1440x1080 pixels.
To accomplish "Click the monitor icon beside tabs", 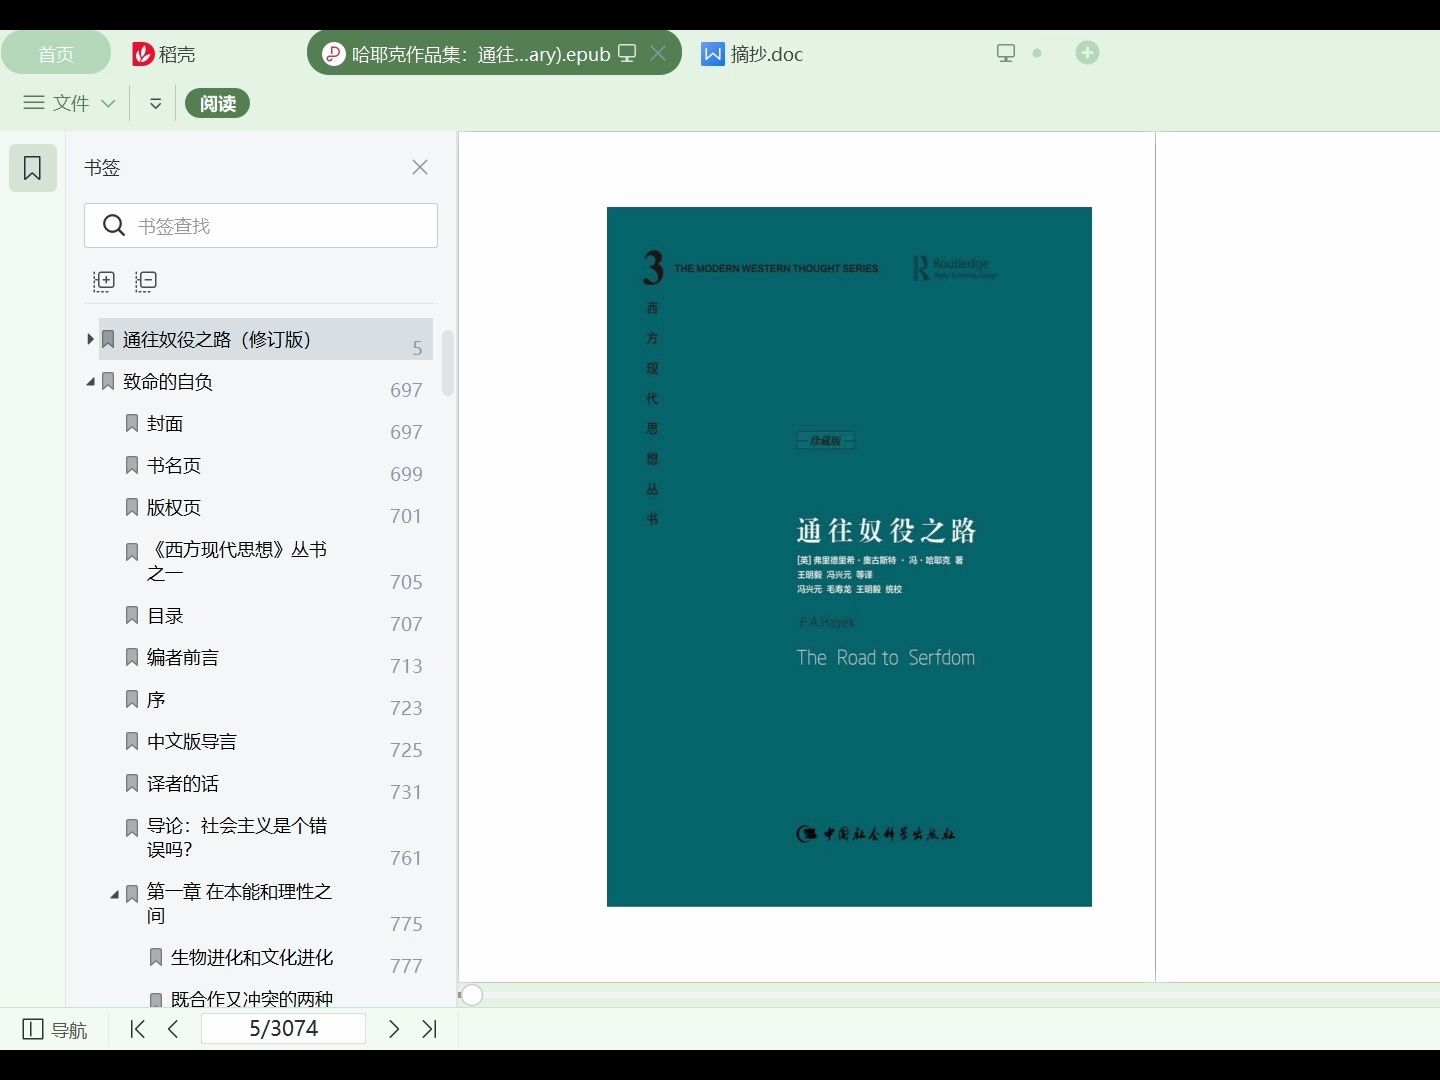I will point(1006,53).
